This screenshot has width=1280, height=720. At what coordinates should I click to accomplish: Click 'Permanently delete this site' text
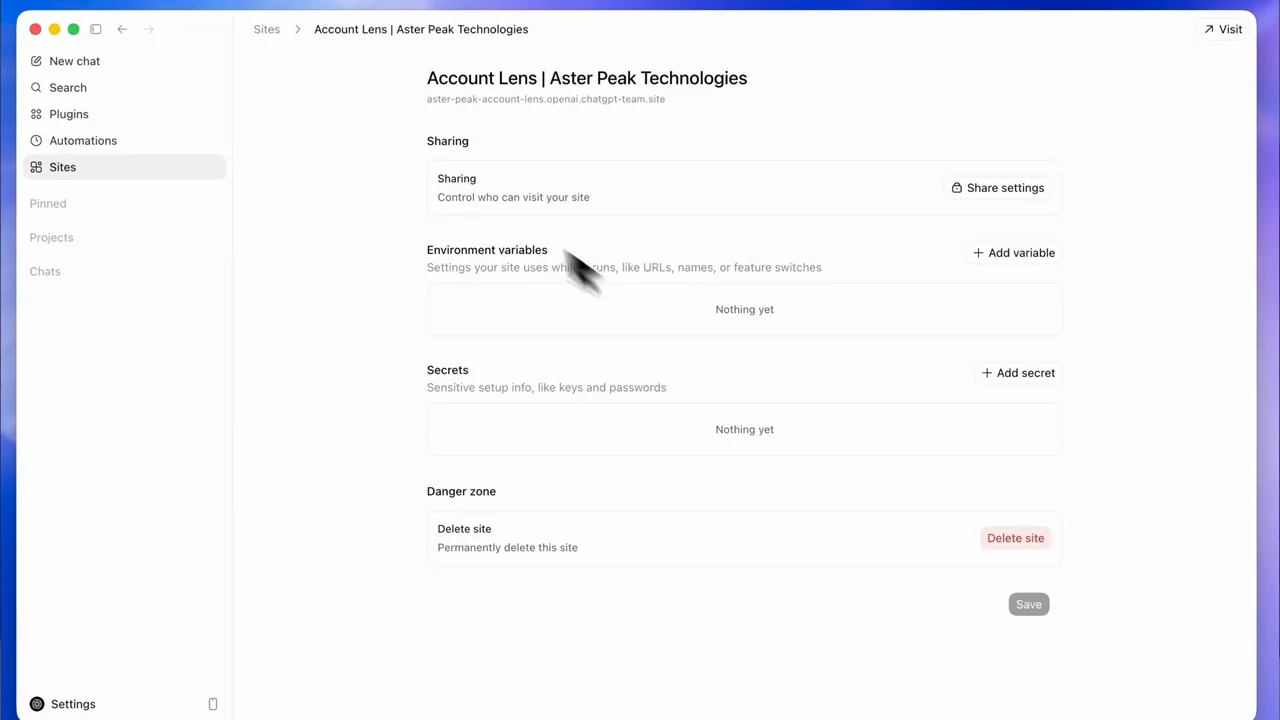(507, 547)
